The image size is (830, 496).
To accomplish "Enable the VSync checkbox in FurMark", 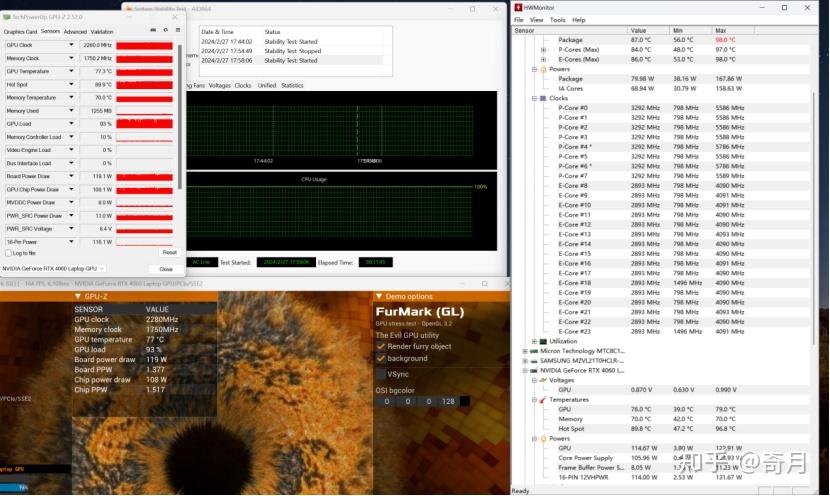I will pyautogui.click(x=381, y=374).
